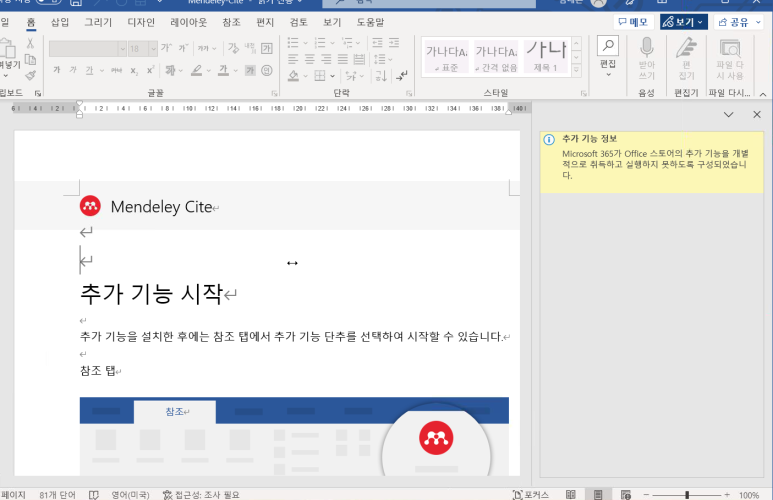Click the Find magnifier icon under editing
The height and width of the screenshot is (500, 773).
coord(608,46)
